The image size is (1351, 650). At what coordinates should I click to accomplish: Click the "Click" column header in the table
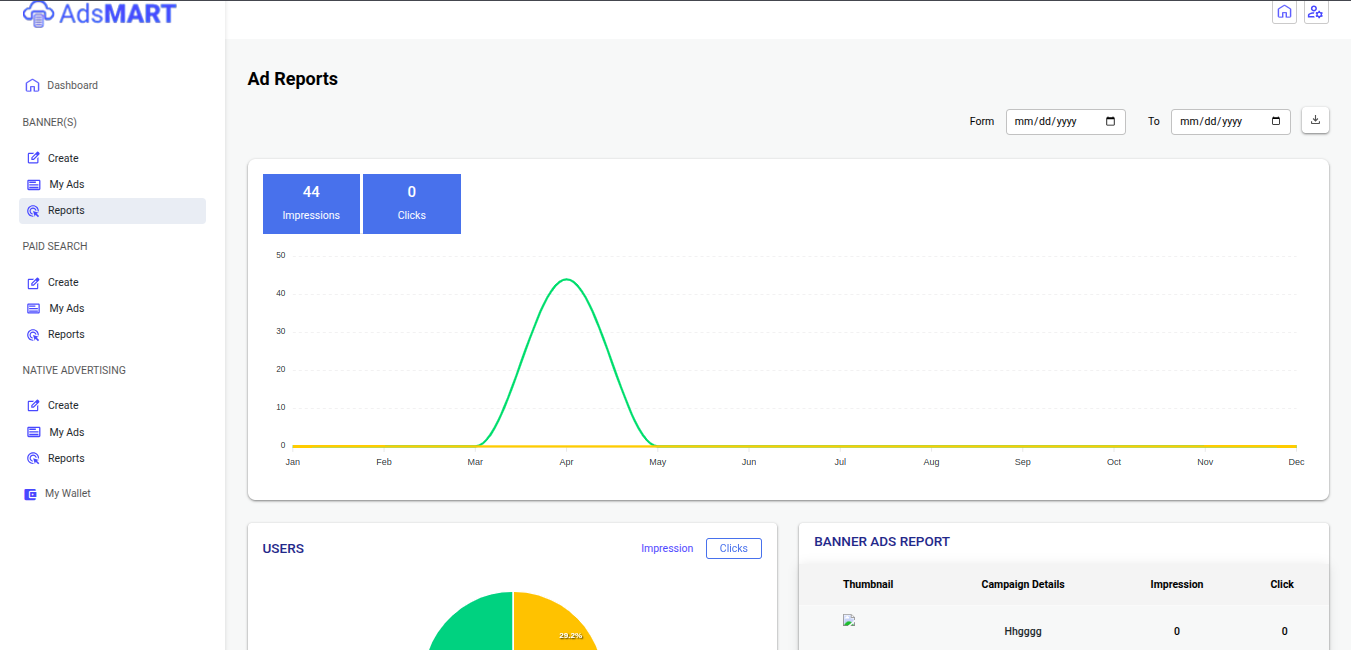coord(1282,585)
